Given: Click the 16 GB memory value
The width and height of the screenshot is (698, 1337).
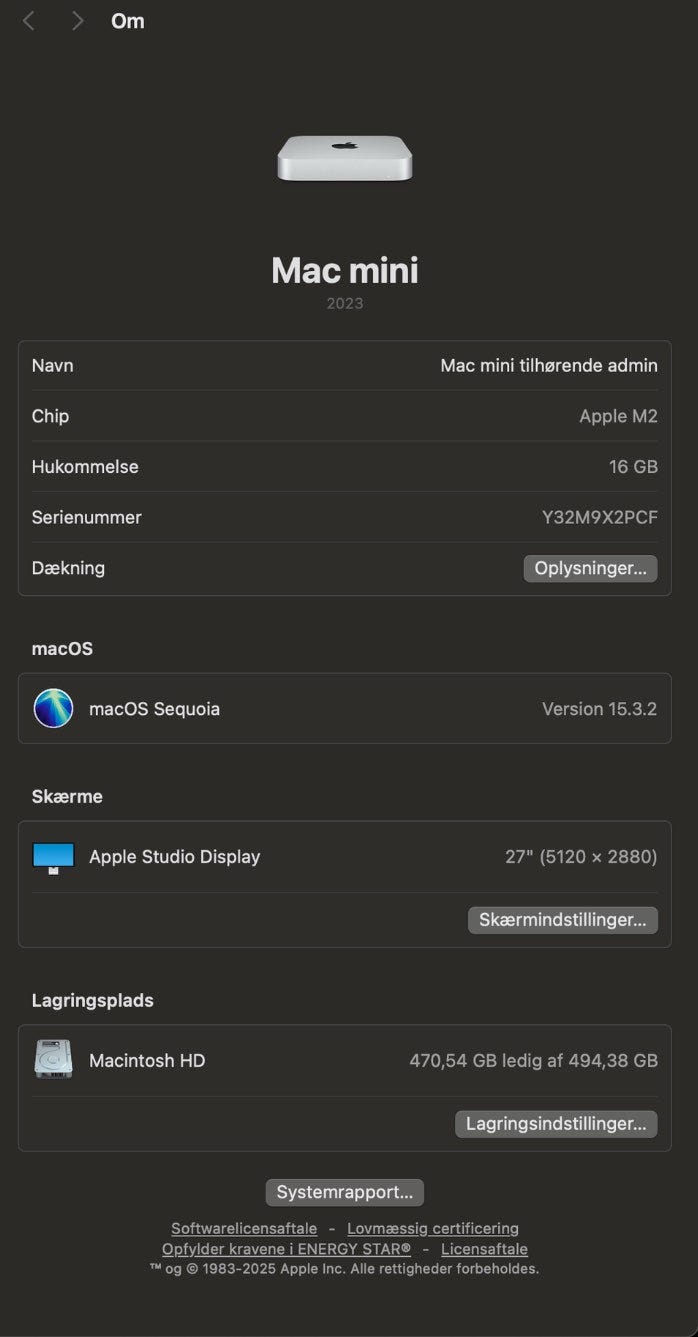Looking at the screenshot, I should (x=634, y=467).
